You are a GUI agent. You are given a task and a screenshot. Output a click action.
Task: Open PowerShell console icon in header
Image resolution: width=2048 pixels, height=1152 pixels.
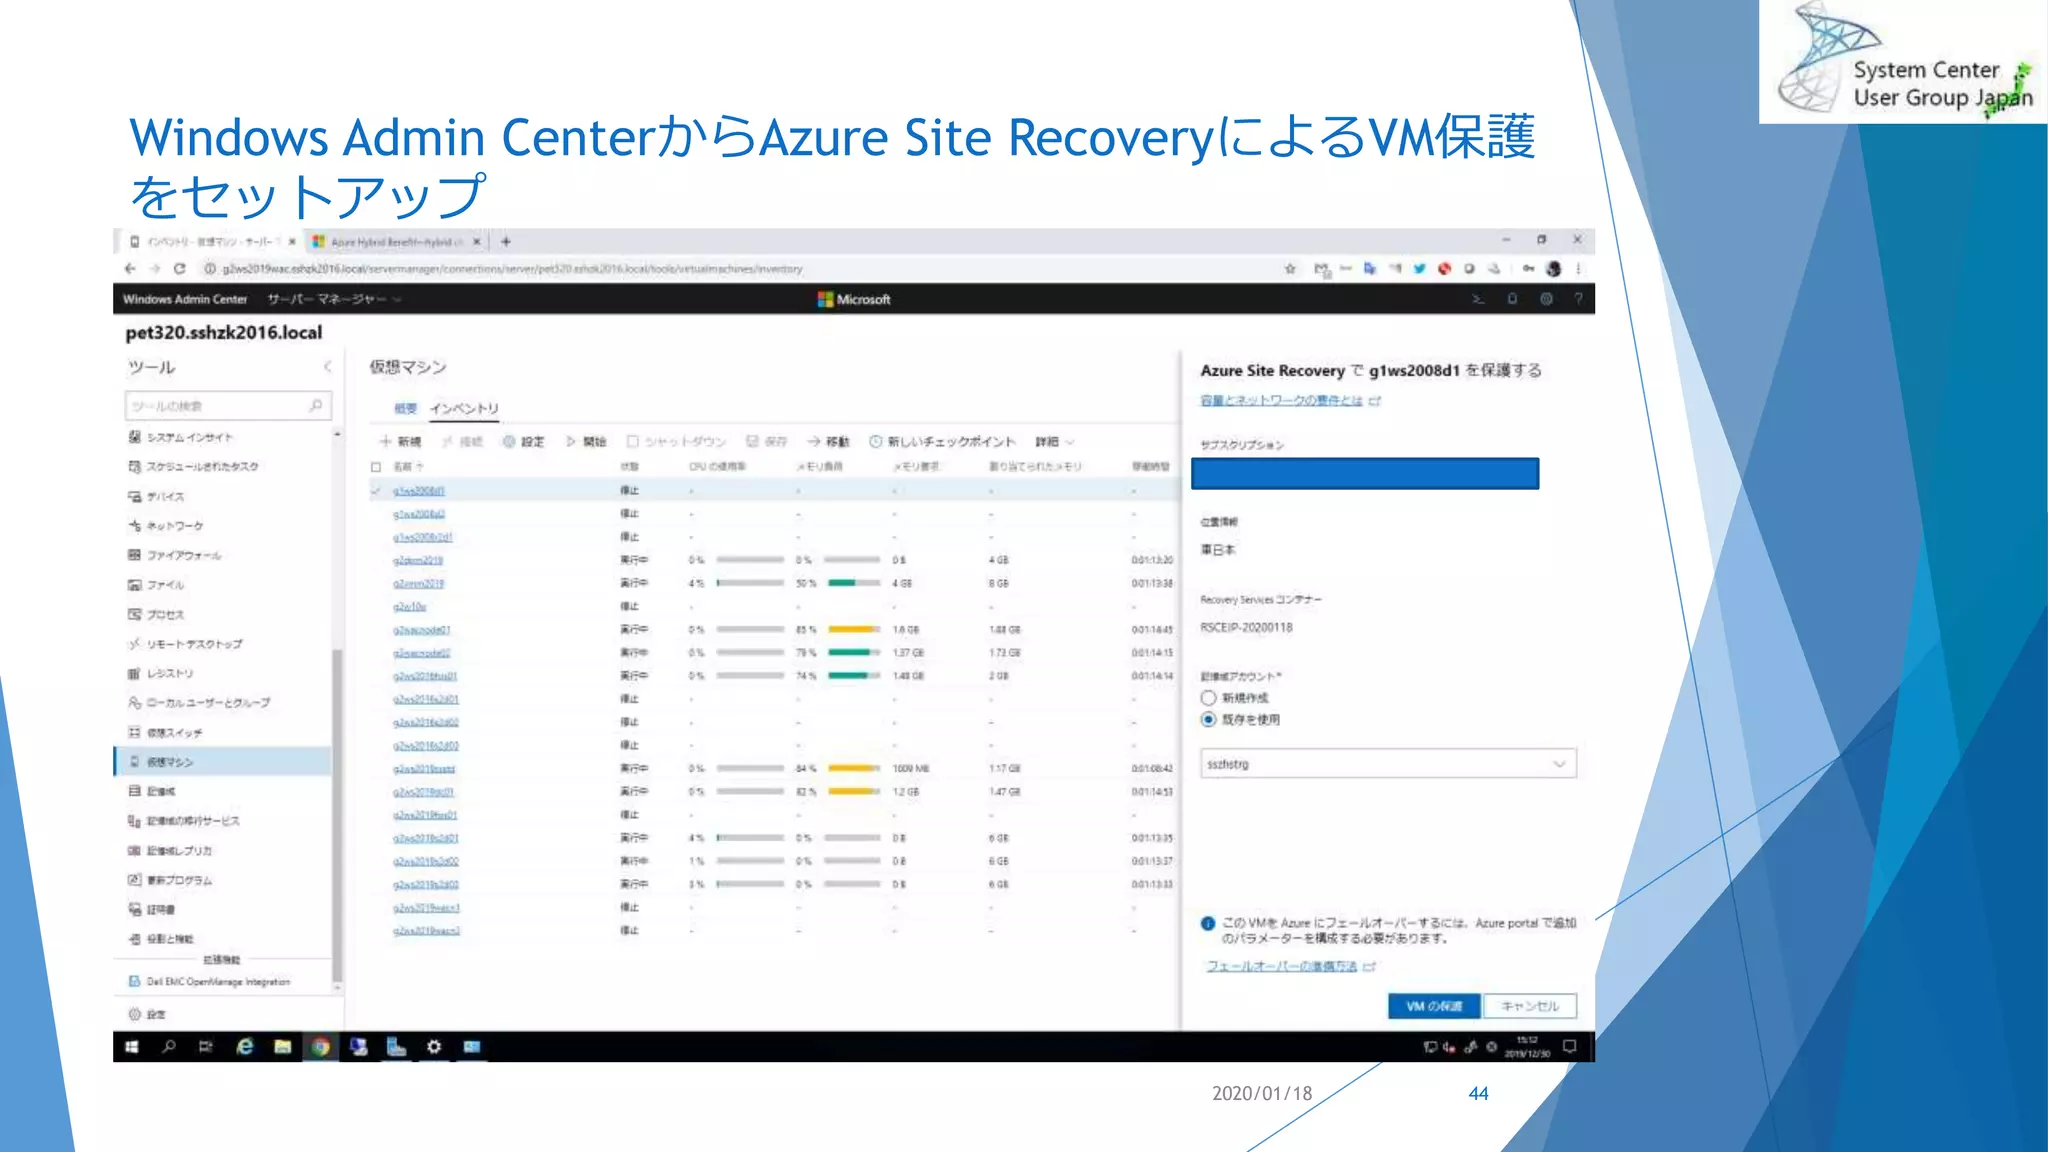coord(1478,299)
